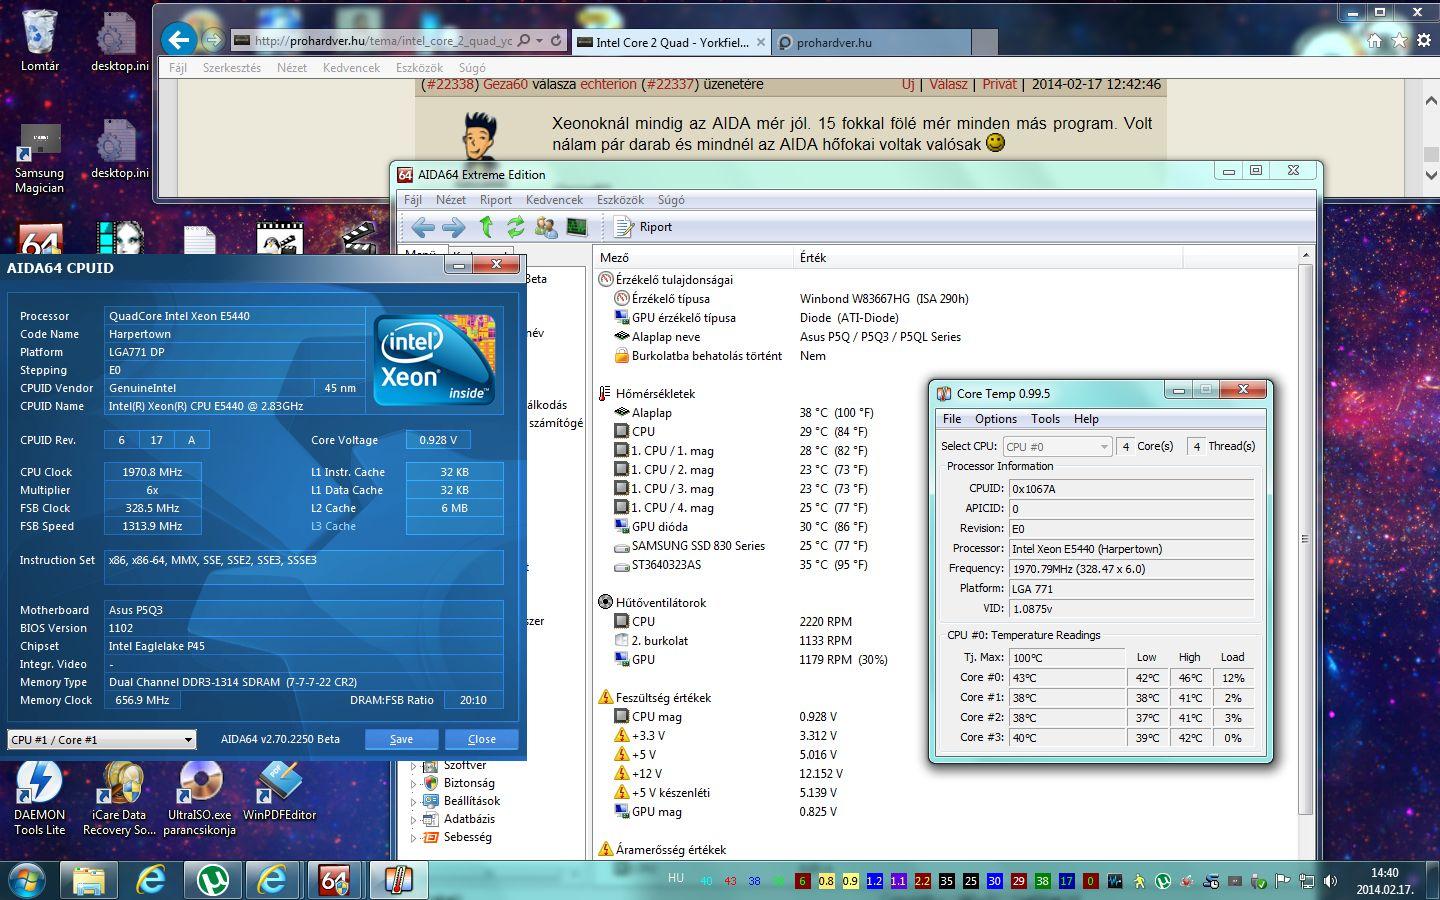Viewport: 1440px width, 900px height.
Task: Open AIDA64 users toolbar icon
Action: tap(546, 227)
